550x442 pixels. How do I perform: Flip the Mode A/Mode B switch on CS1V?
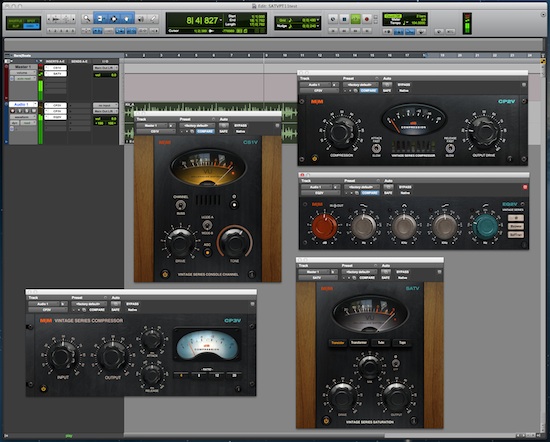coord(207,225)
